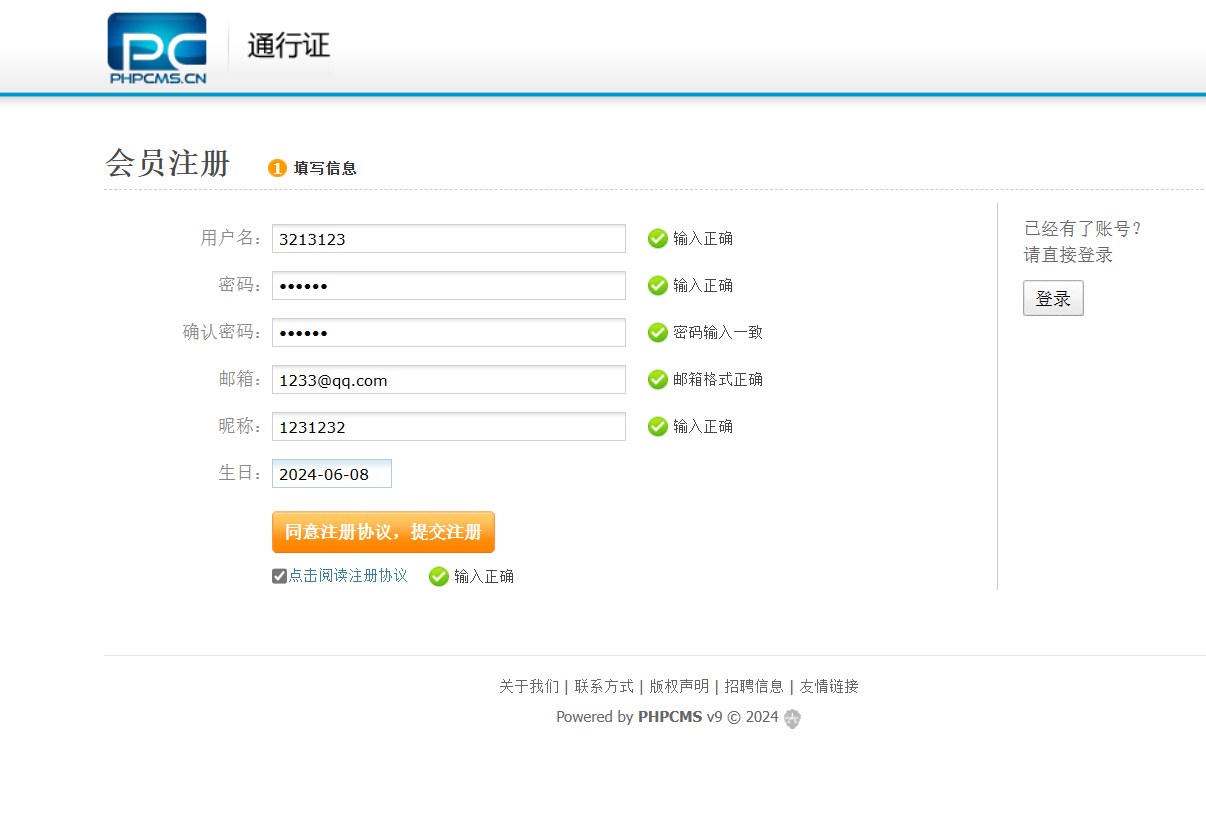The image size is (1206, 834).
Task: Open the 生日 date picker field
Action: pyautogui.click(x=331, y=473)
